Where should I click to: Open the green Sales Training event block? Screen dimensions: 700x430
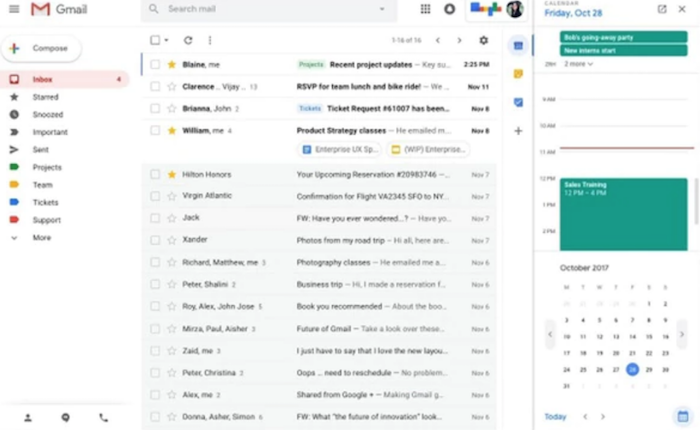pyautogui.click(x=622, y=214)
